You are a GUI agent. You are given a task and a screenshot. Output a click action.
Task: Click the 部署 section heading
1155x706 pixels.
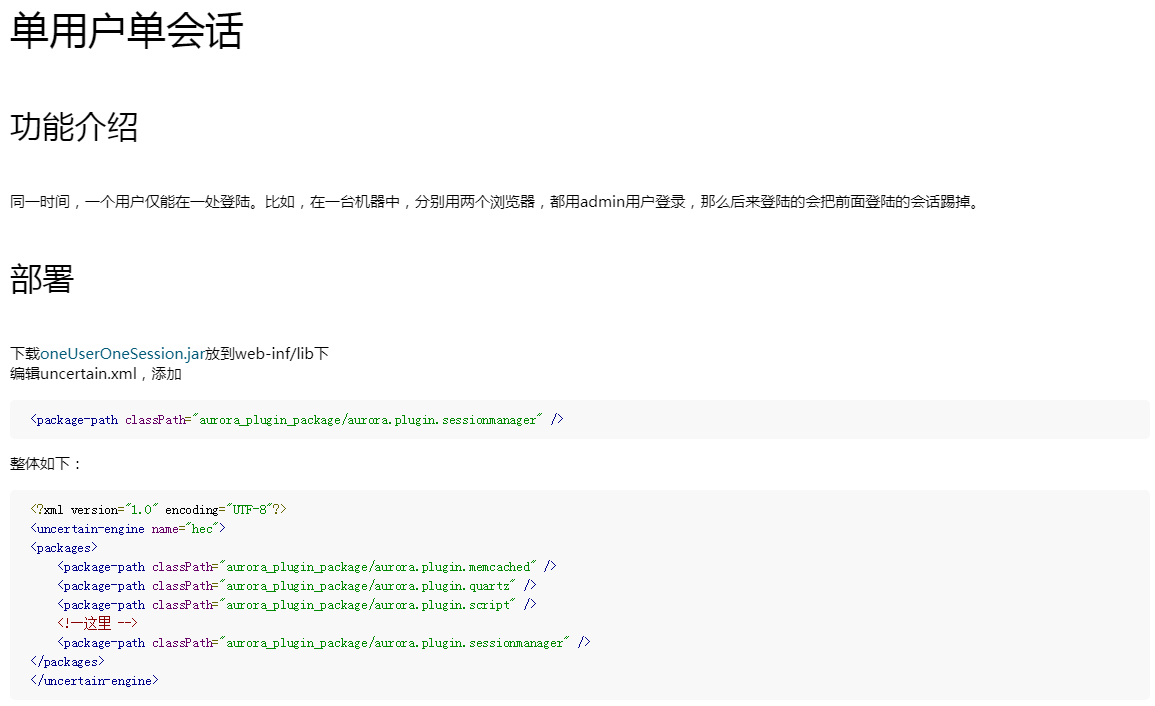pos(42,279)
